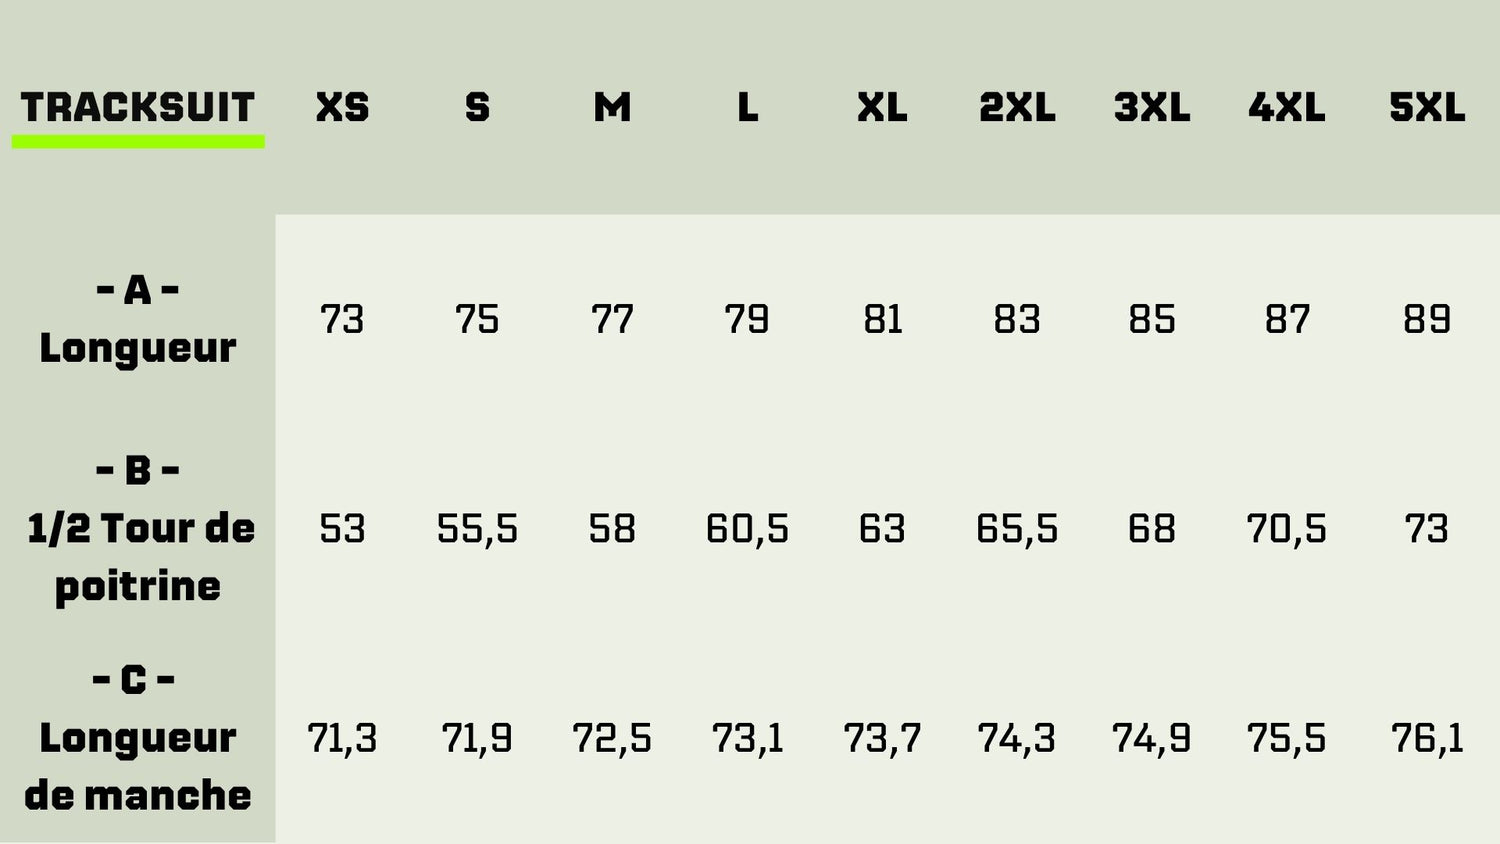Click the green underline beneath TRACKSUIT

tap(138, 142)
